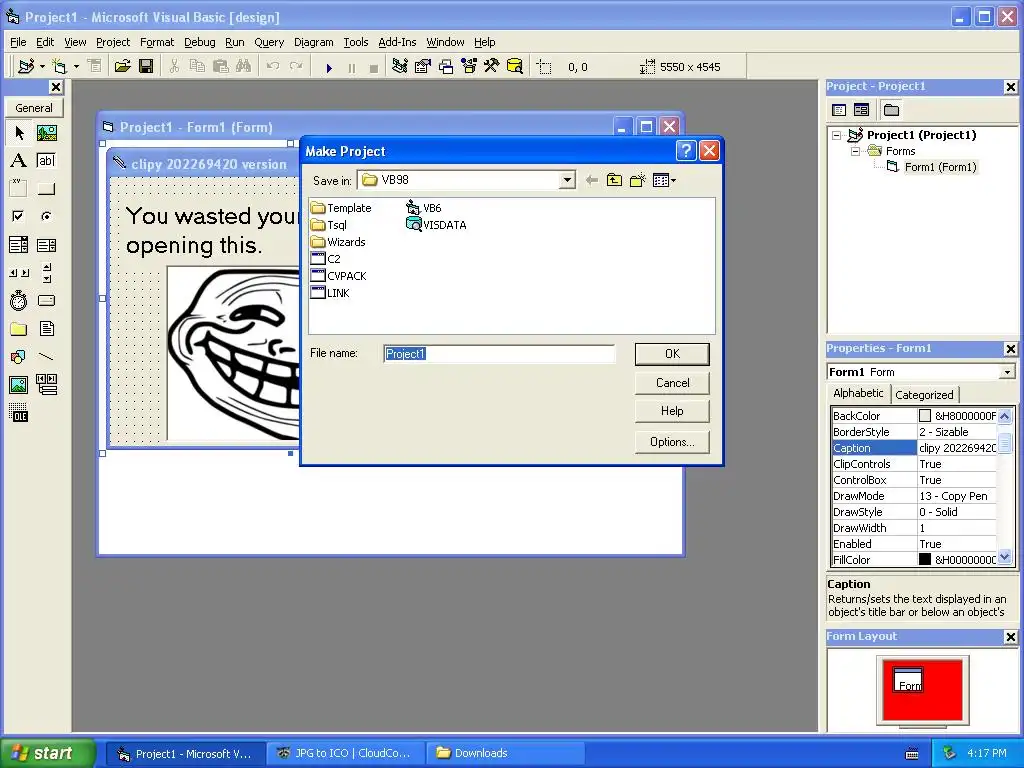Viewport: 1024px width, 768px height.
Task: Select the Shape control tool
Action: click(x=19, y=357)
